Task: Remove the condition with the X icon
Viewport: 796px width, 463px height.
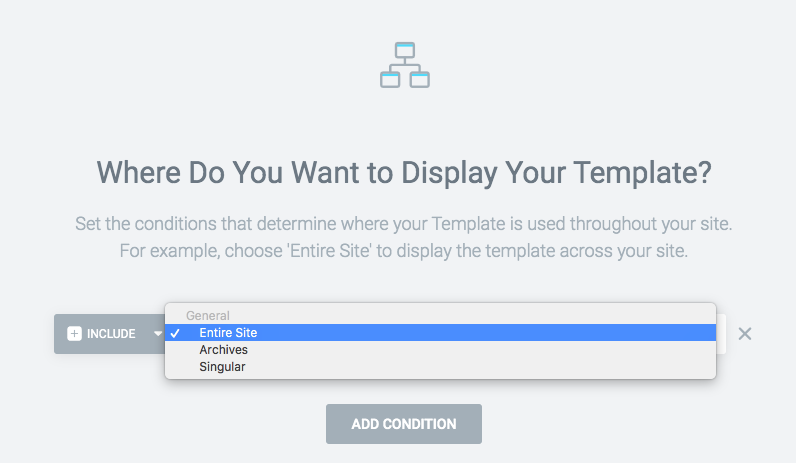Action: tap(745, 334)
